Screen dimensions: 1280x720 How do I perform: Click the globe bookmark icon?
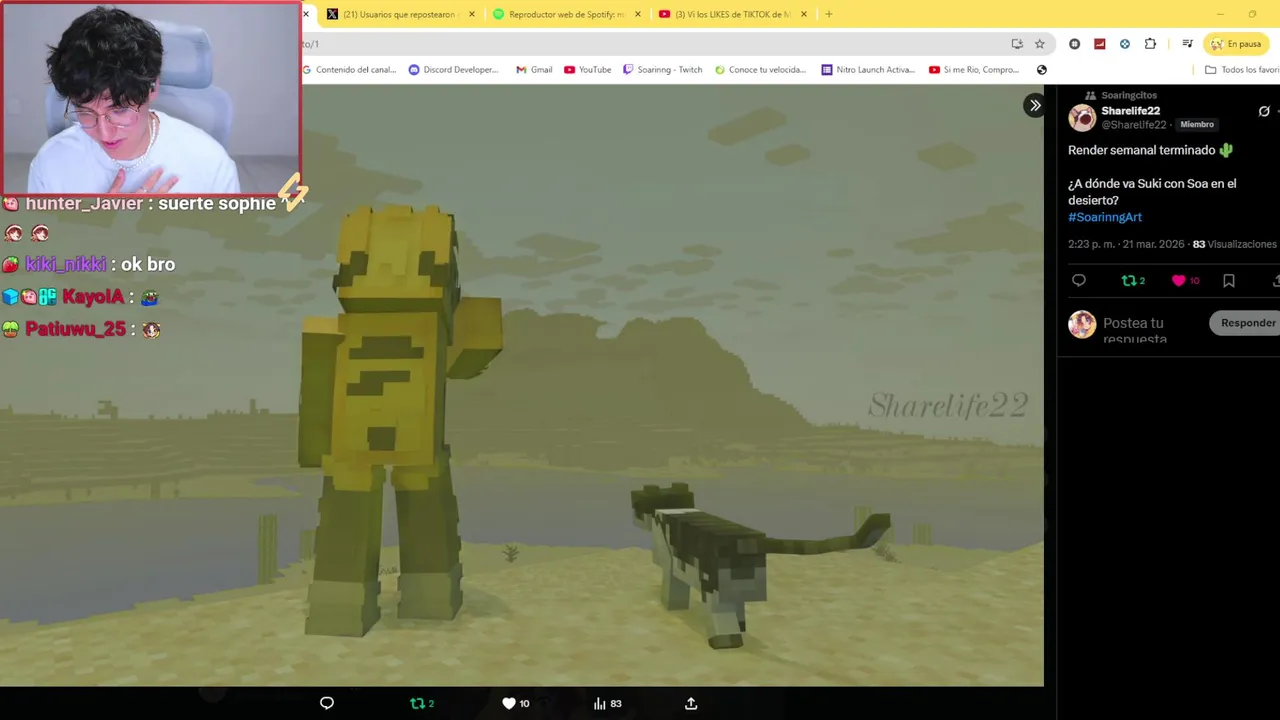pyautogui.click(x=1041, y=70)
